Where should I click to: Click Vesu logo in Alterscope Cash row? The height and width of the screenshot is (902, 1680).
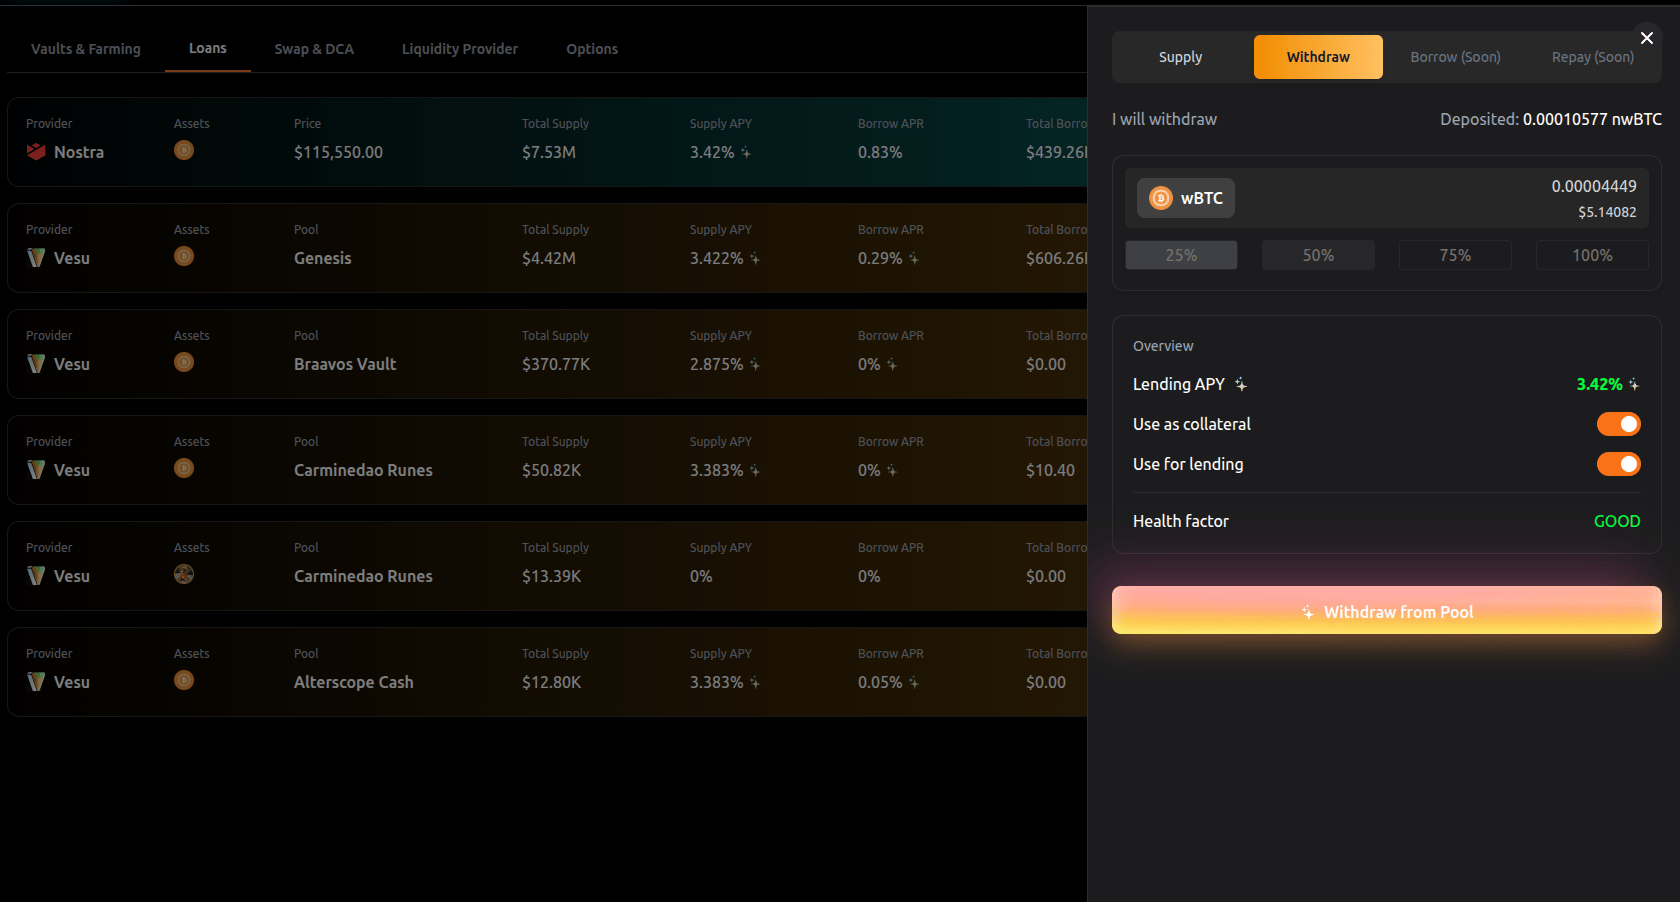tap(36, 682)
